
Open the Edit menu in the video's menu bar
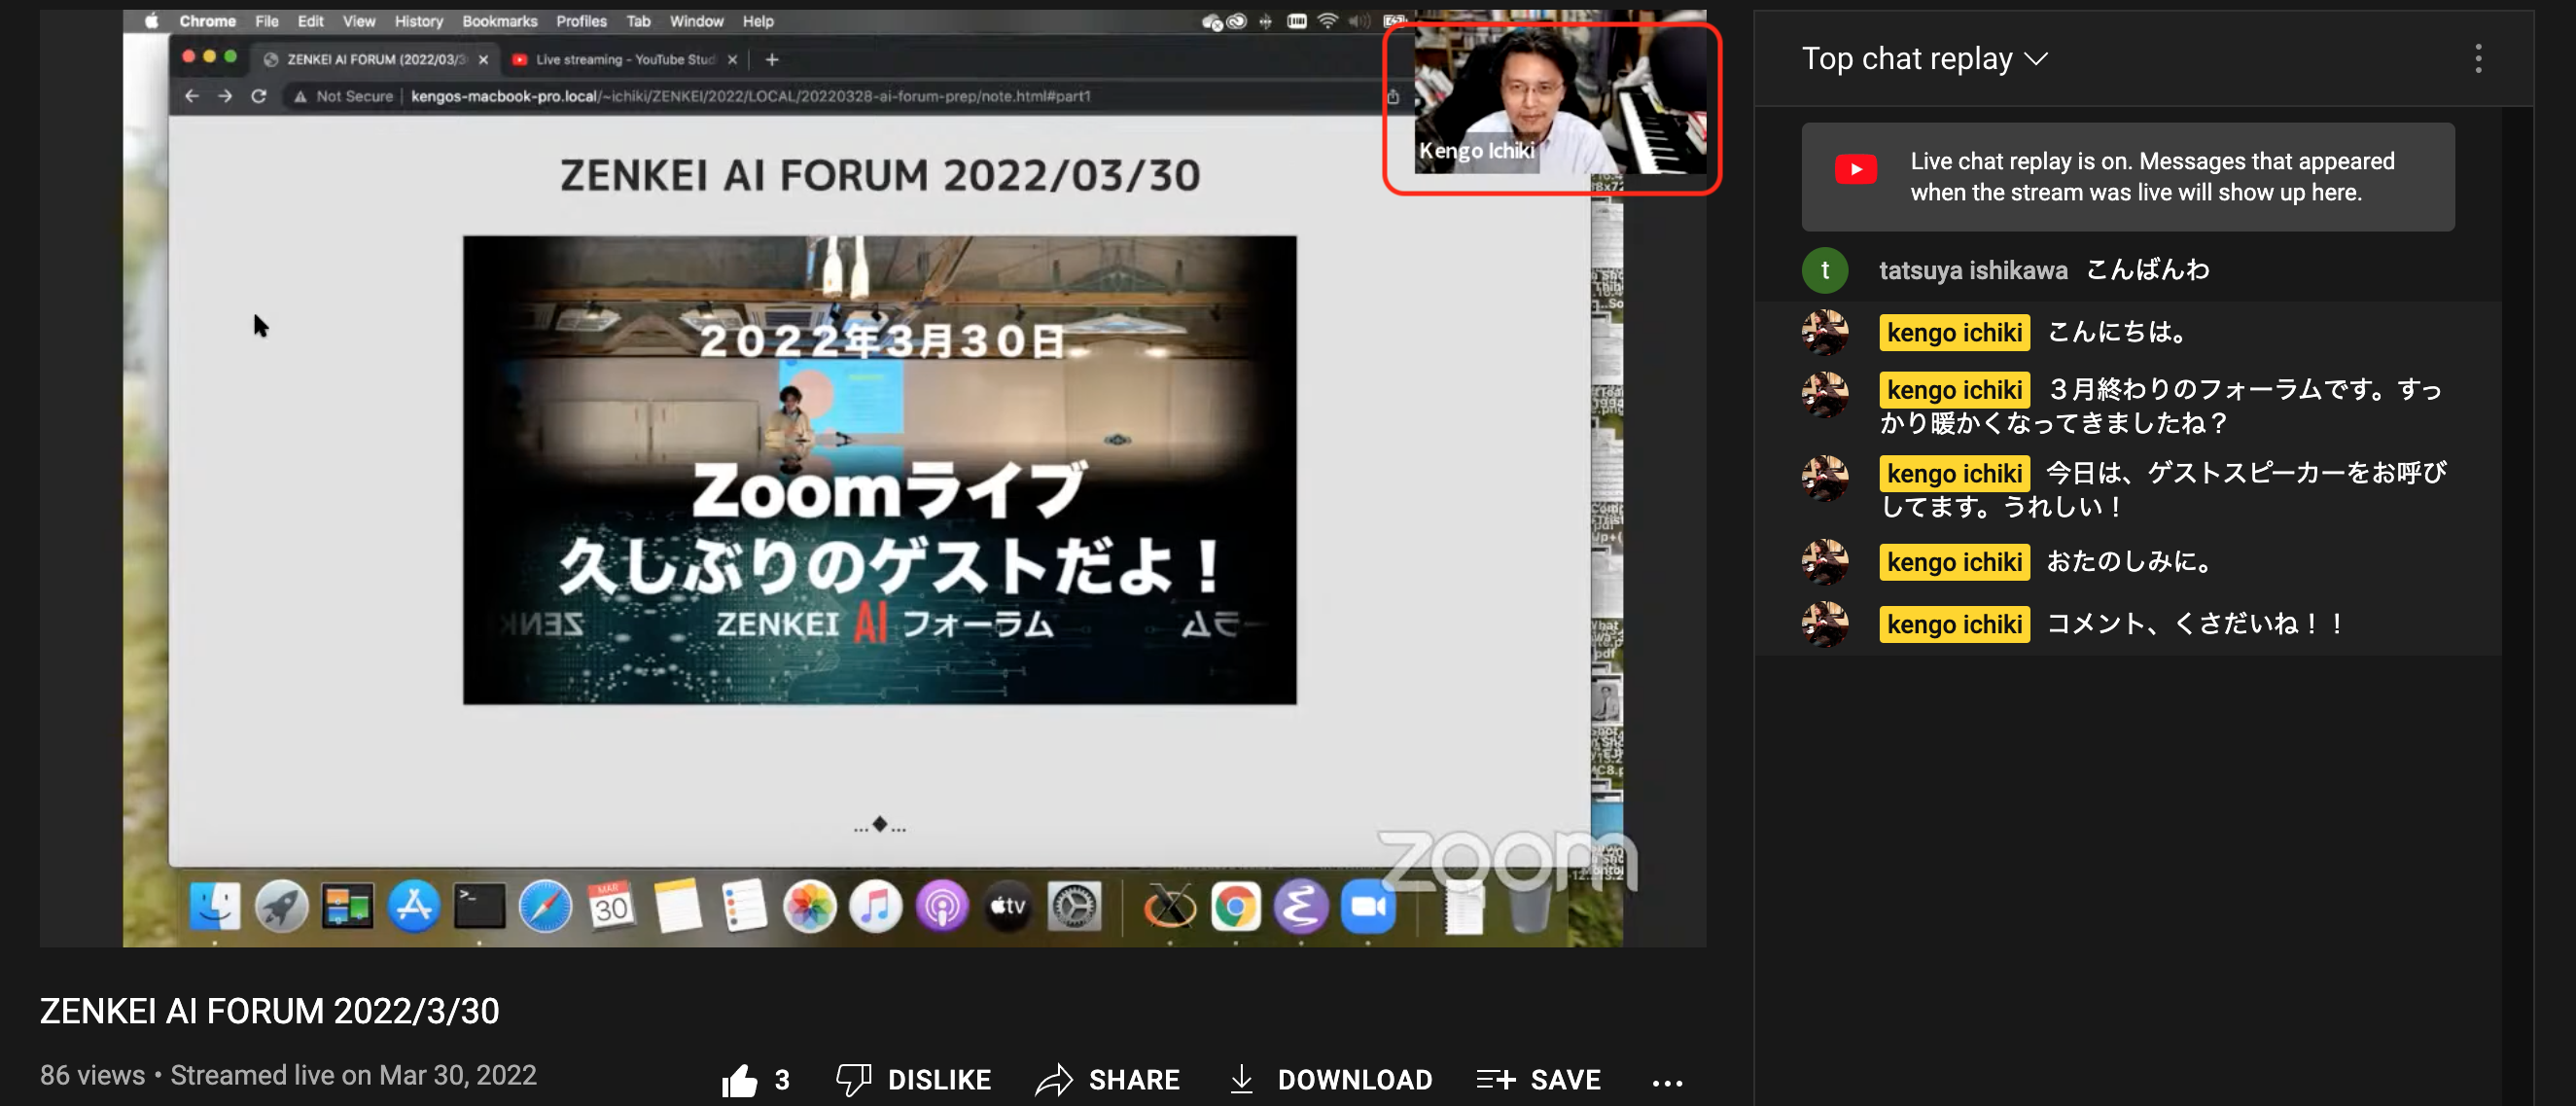310,21
